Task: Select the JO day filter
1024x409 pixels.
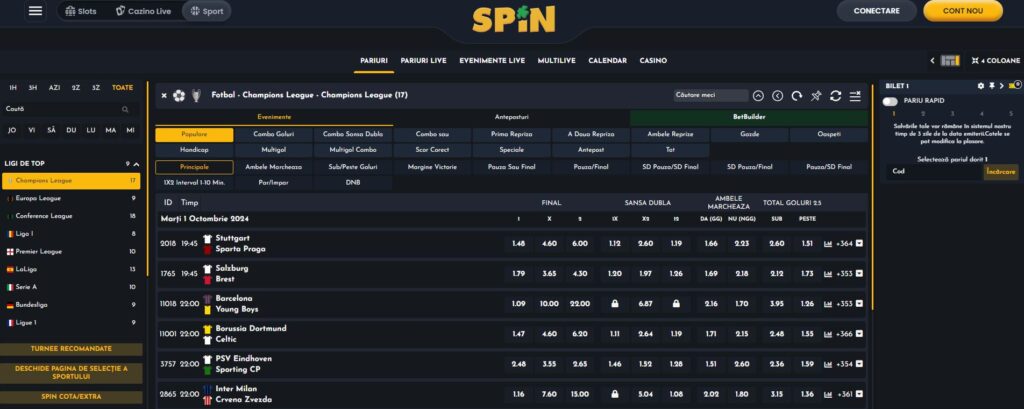Action: pos(12,131)
